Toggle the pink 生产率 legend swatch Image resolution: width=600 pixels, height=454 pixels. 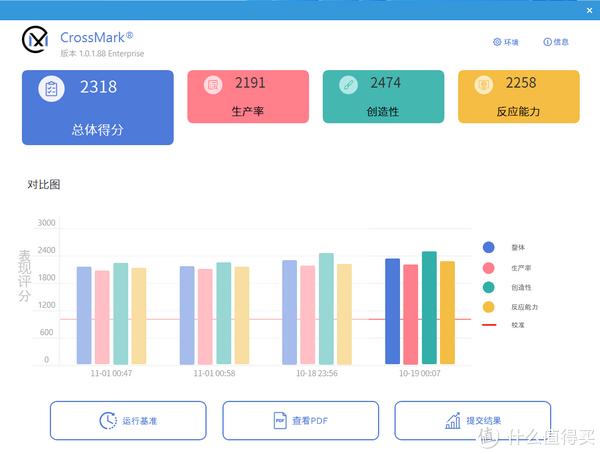click(x=489, y=268)
